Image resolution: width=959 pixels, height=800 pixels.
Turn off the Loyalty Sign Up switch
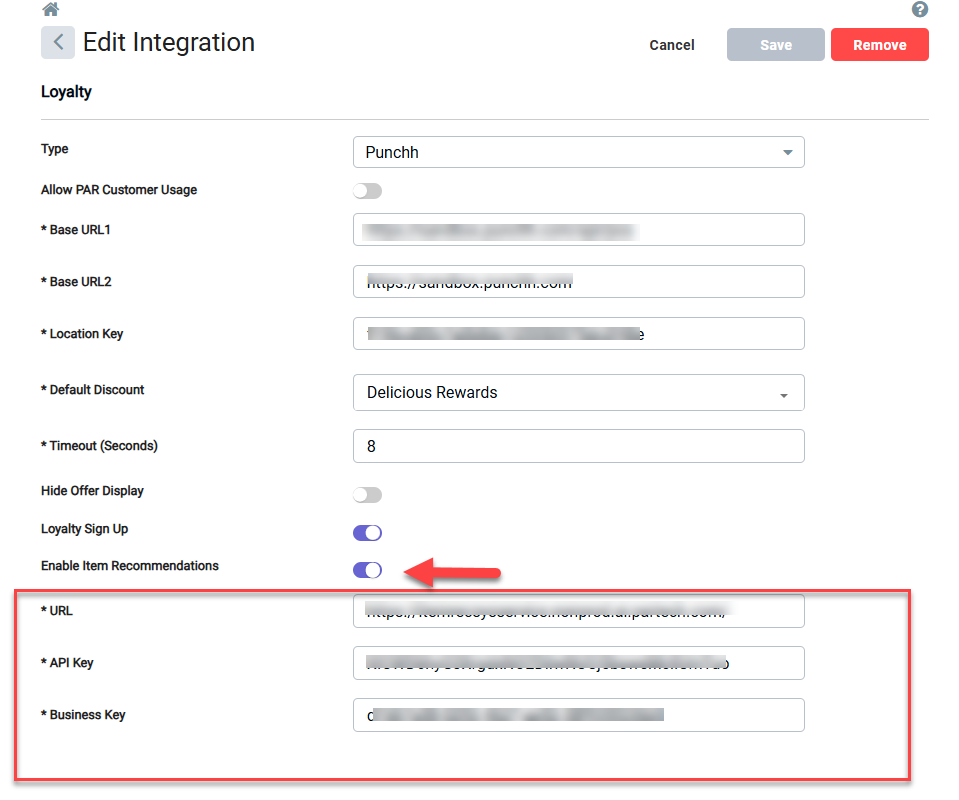[368, 532]
